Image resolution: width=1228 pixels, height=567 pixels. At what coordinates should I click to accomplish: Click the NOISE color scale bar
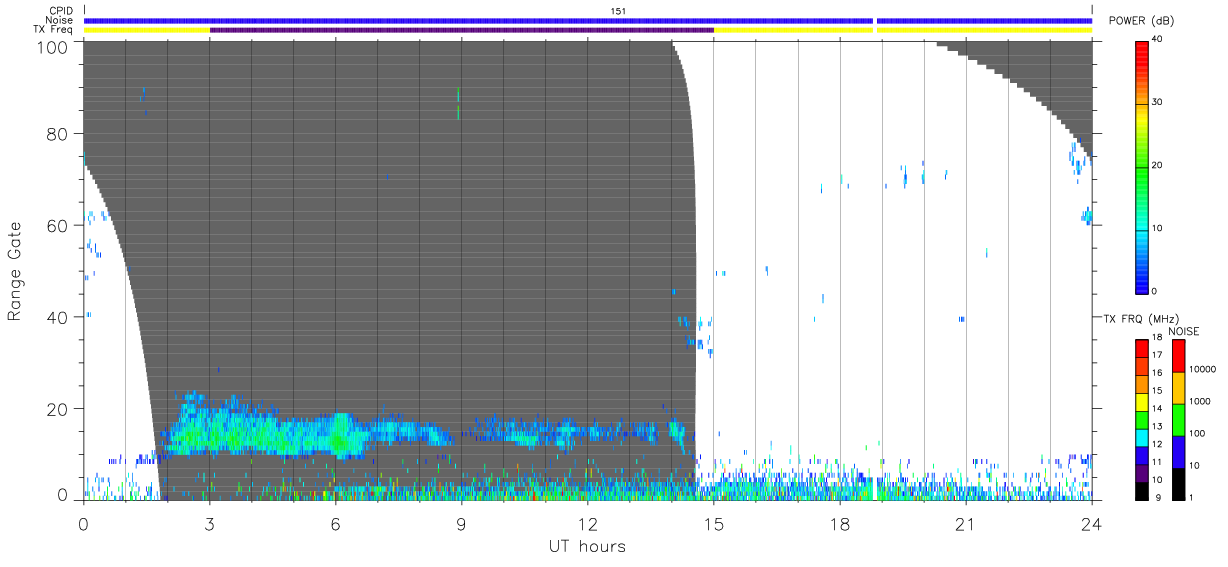click(x=1178, y=420)
